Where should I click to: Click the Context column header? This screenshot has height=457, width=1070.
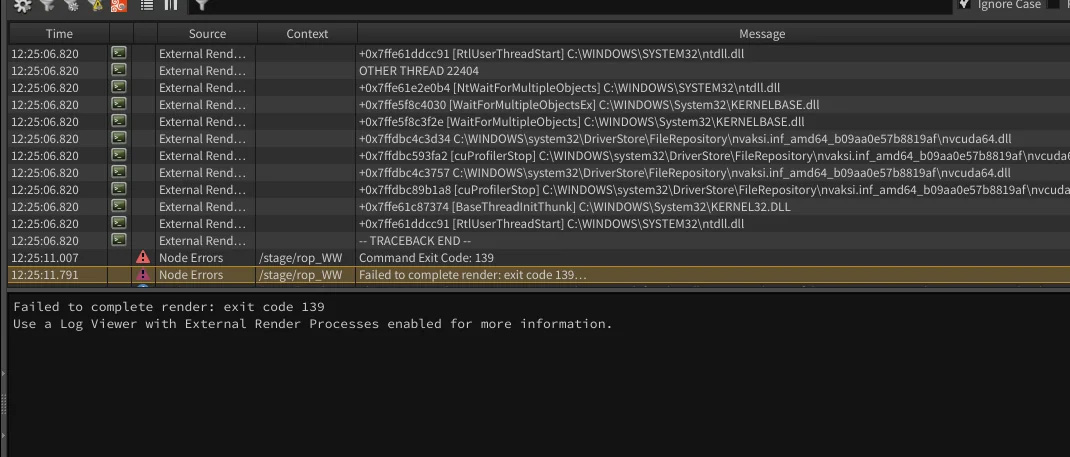click(x=307, y=34)
